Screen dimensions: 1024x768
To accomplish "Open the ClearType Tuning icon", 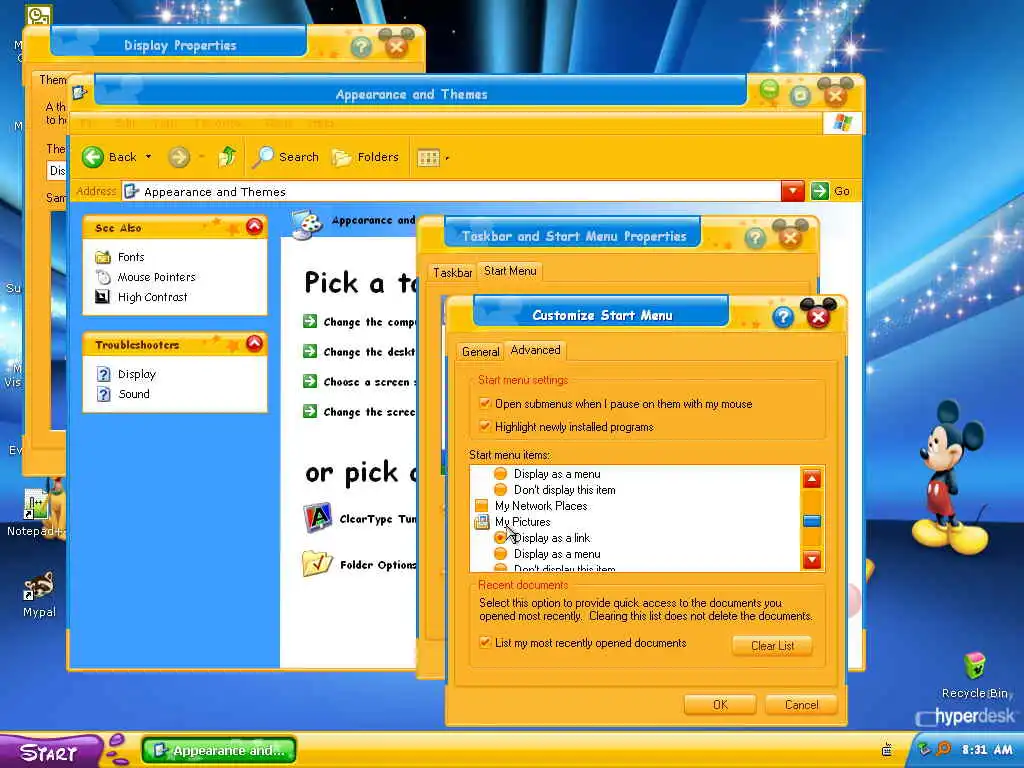I will click(317, 518).
